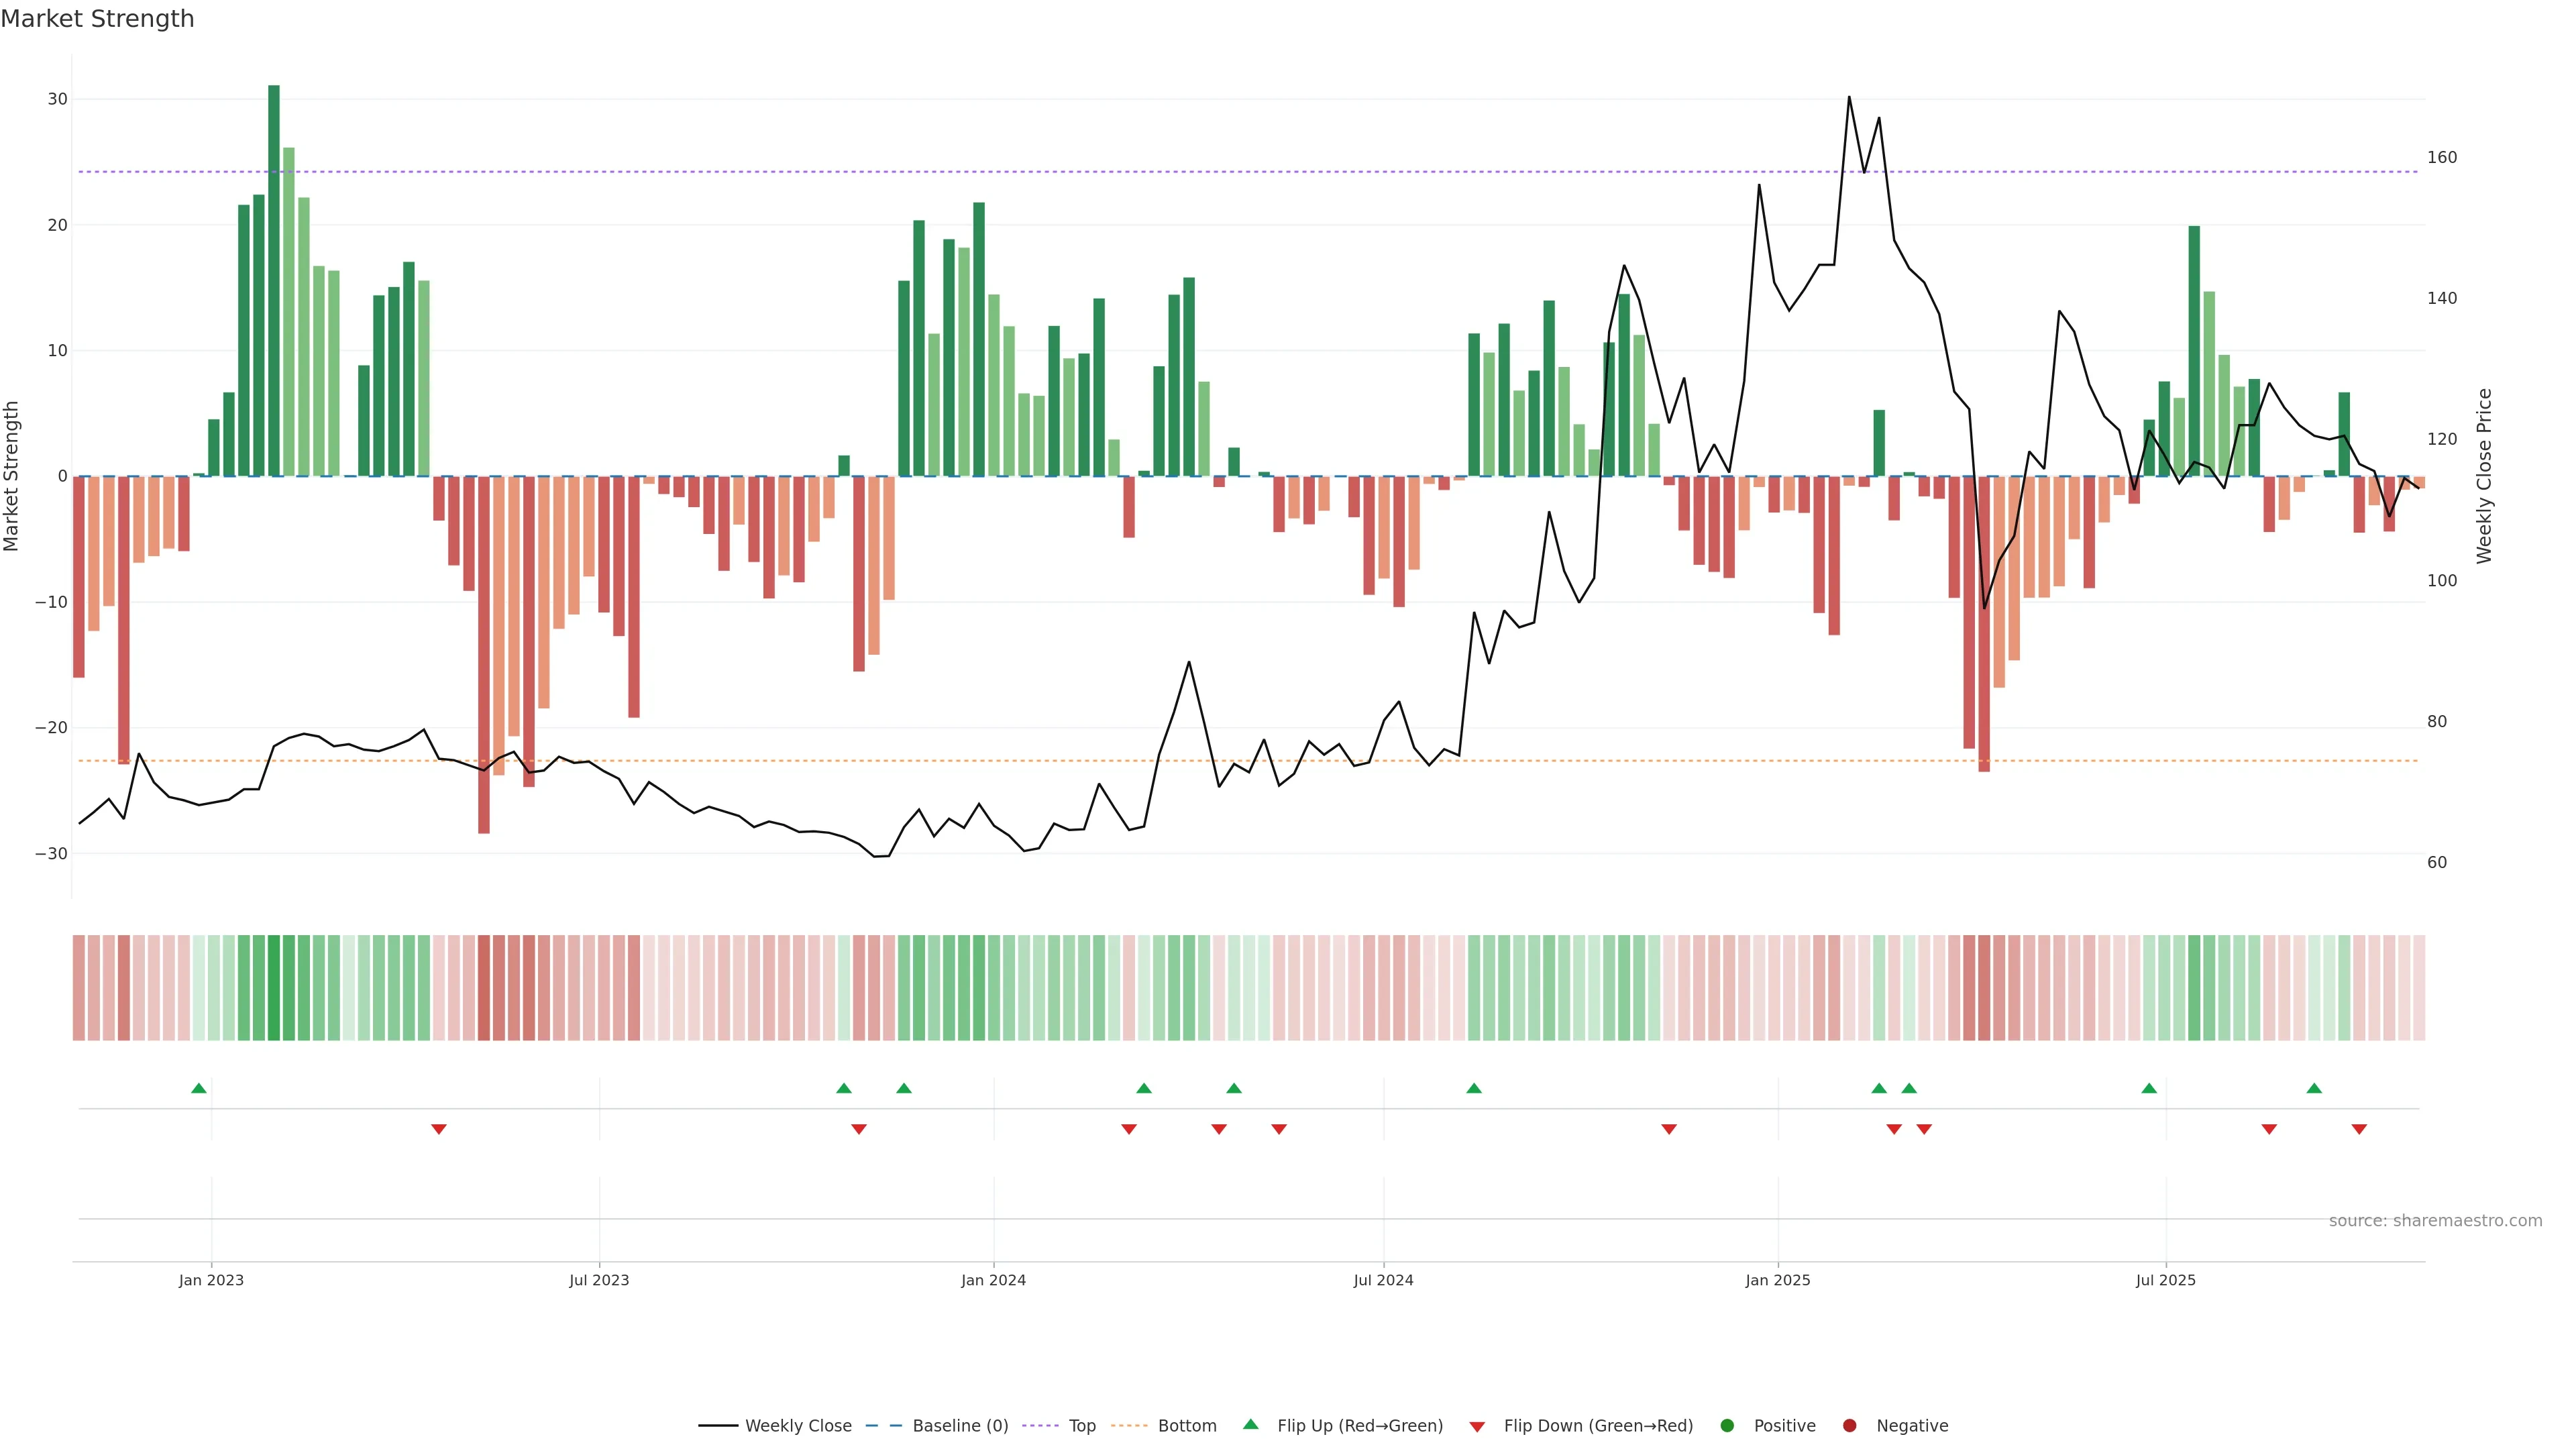Click the first red flip-down triangle marker
This screenshot has width=2576, height=1449.
point(439,1129)
